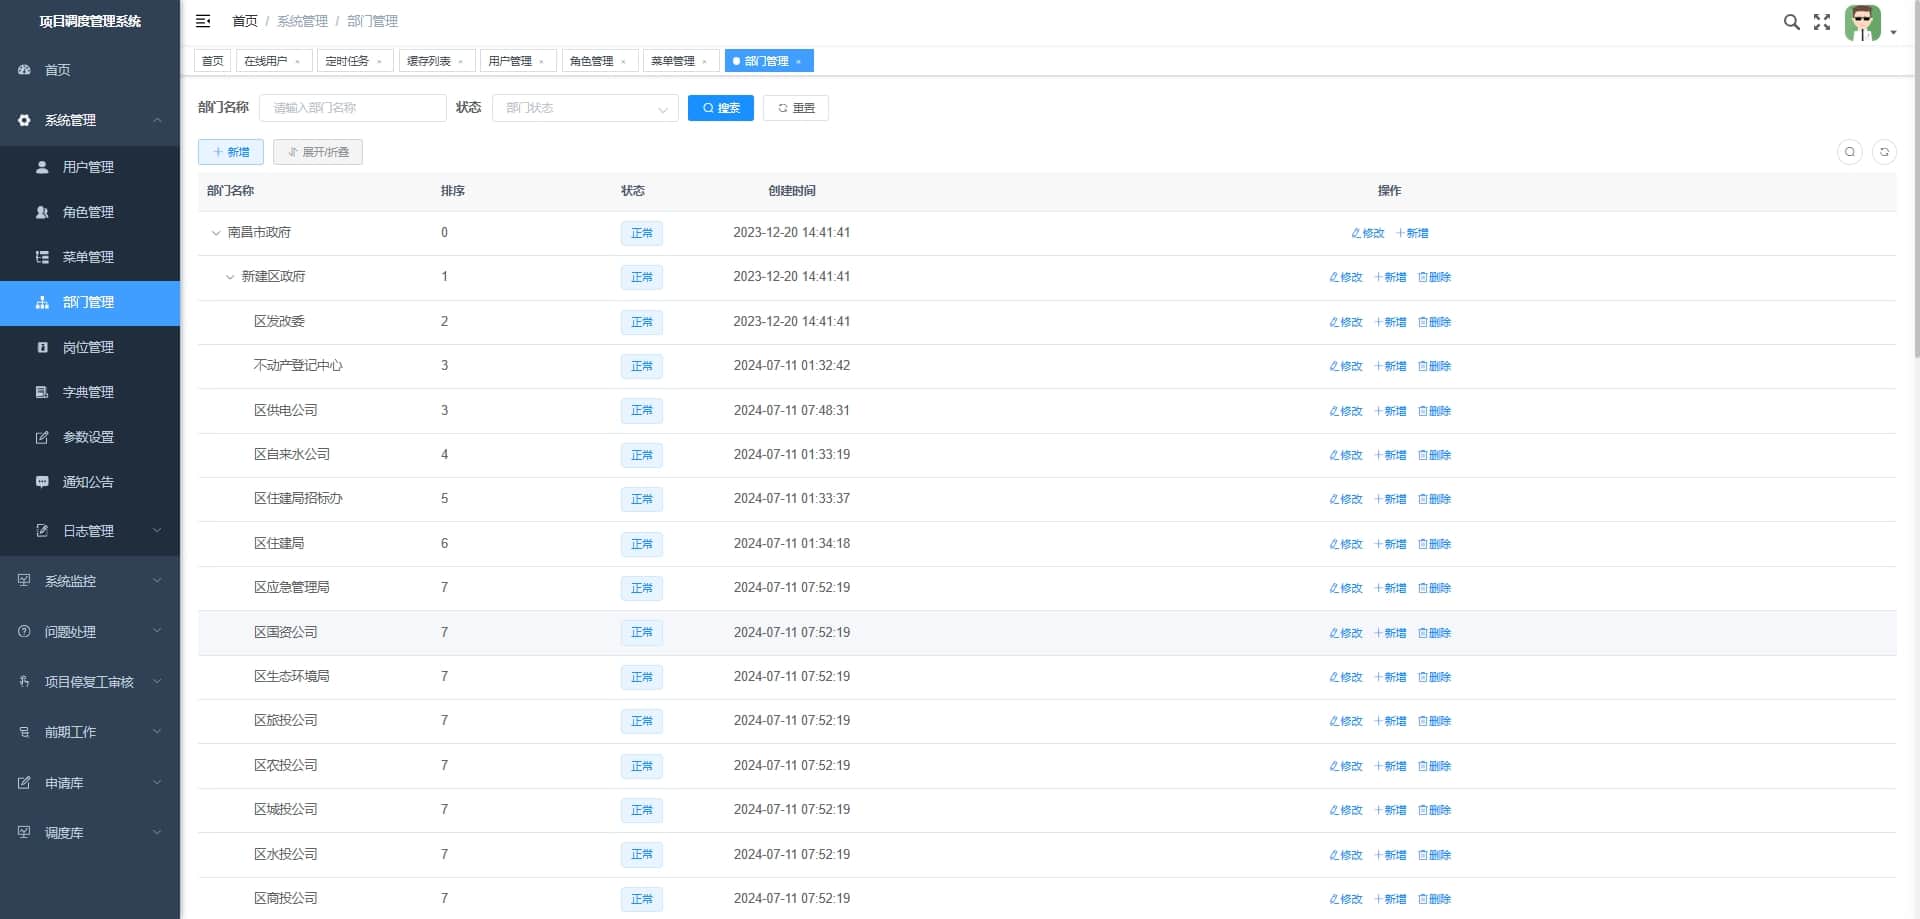The image size is (1920, 919).
Task: Click the 新增 button above the table
Action: (x=231, y=152)
